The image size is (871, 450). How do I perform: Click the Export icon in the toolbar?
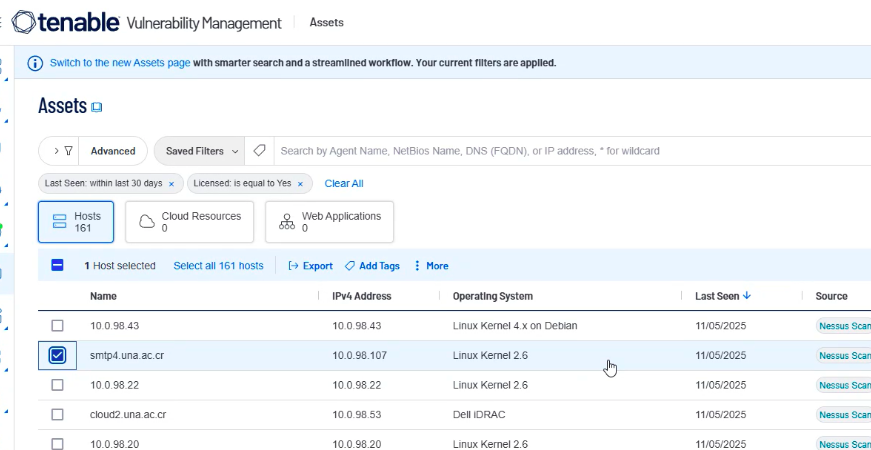pos(294,266)
